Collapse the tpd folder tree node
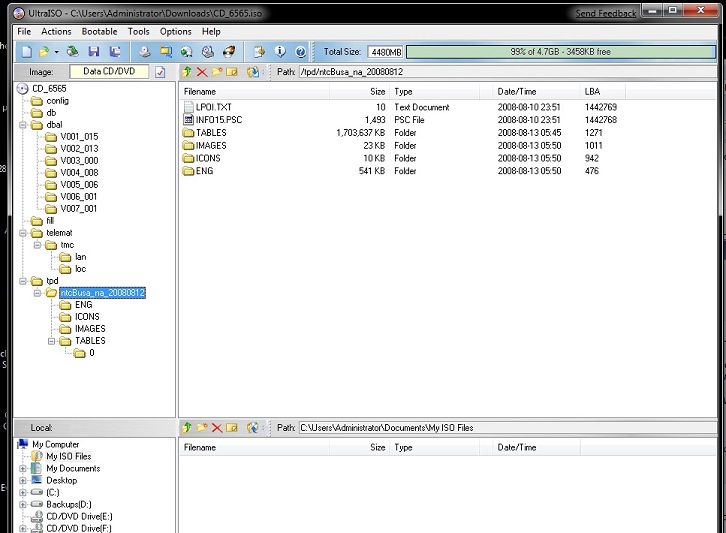 (x=23, y=281)
